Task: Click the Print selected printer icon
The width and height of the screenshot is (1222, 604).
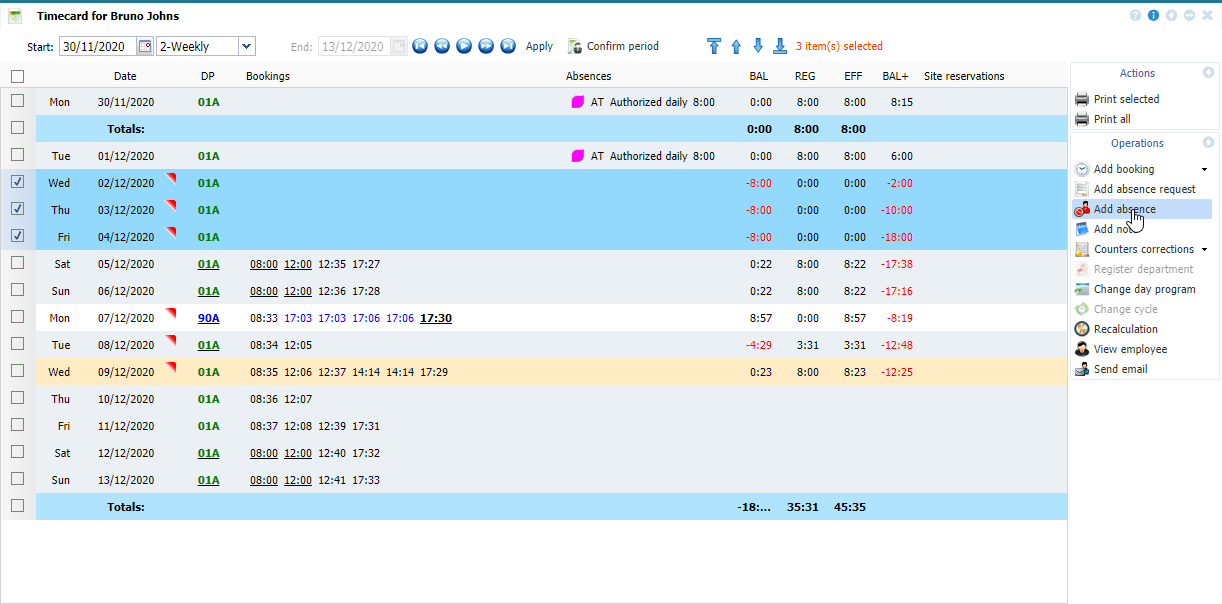Action: pos(1082,99)
